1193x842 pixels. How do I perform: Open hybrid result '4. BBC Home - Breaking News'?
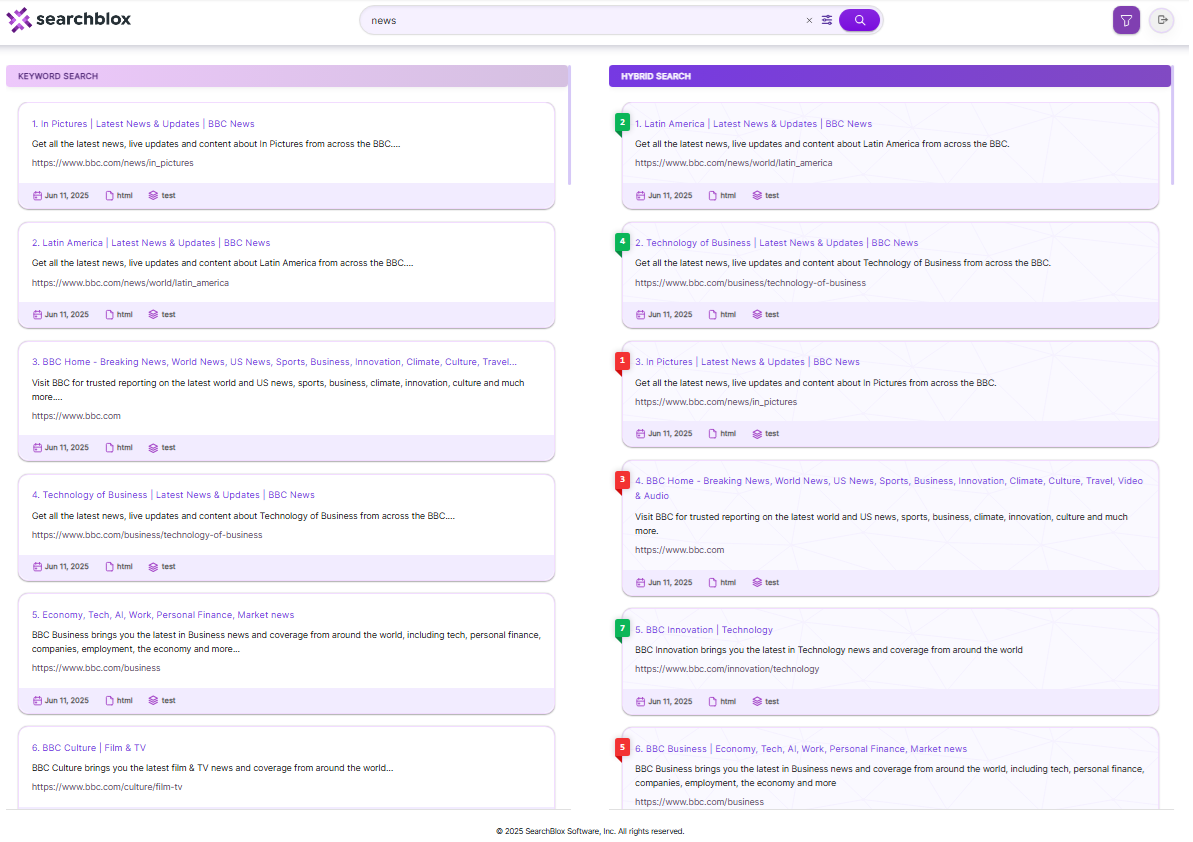click(x=891, y=489)
